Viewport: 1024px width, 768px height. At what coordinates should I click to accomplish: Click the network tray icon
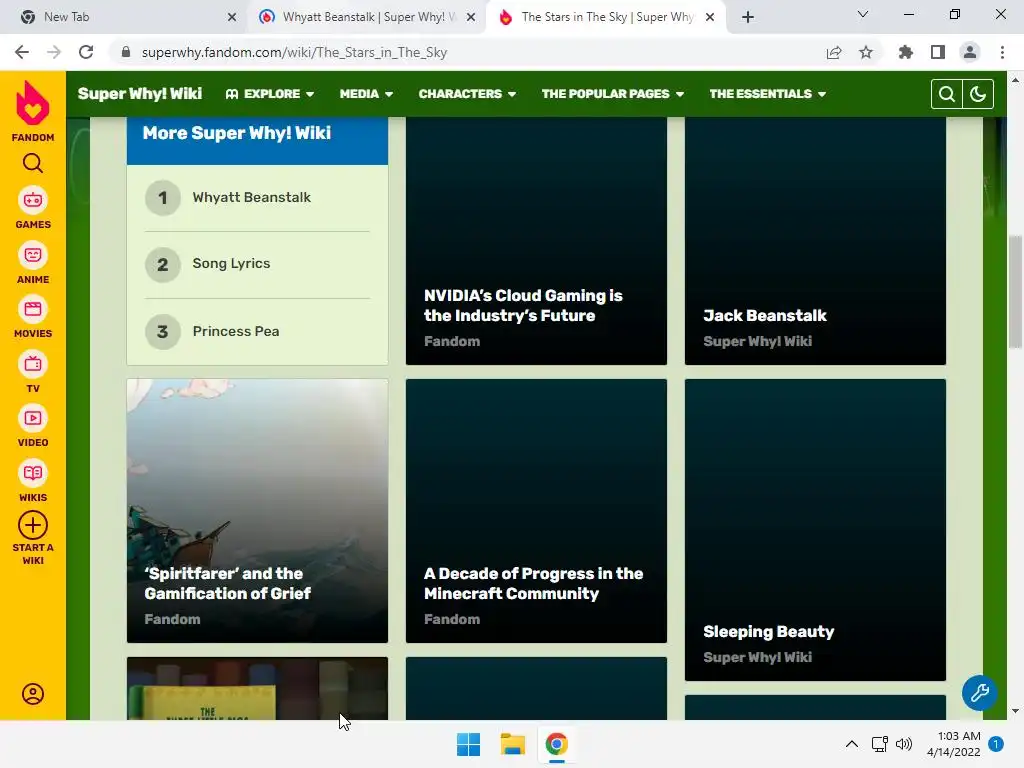(x=880, y=744)
